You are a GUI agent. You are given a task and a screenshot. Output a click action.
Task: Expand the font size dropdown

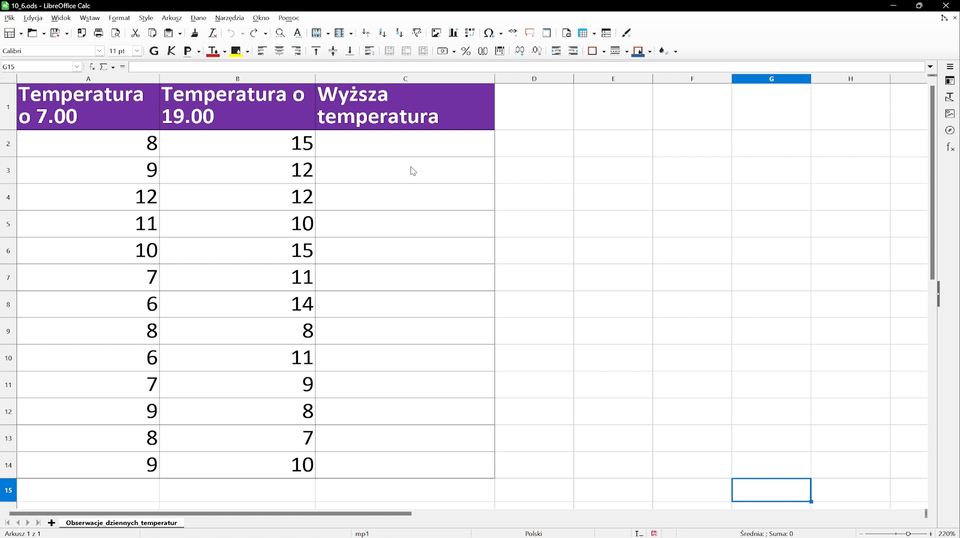(x=137, y=51)
